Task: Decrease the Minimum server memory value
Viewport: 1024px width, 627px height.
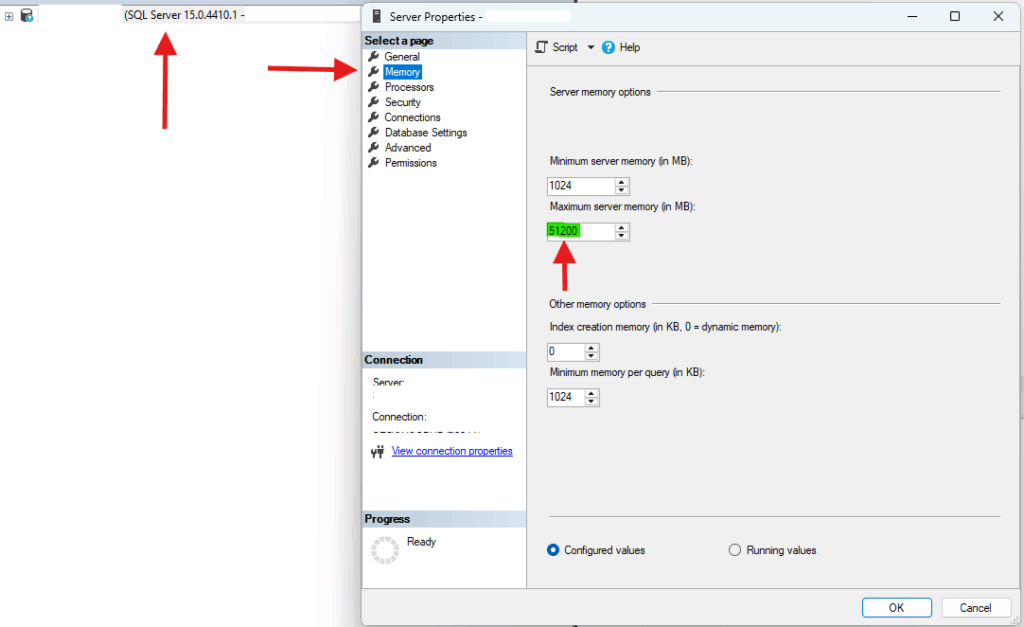Action: [x=622, y=190]
